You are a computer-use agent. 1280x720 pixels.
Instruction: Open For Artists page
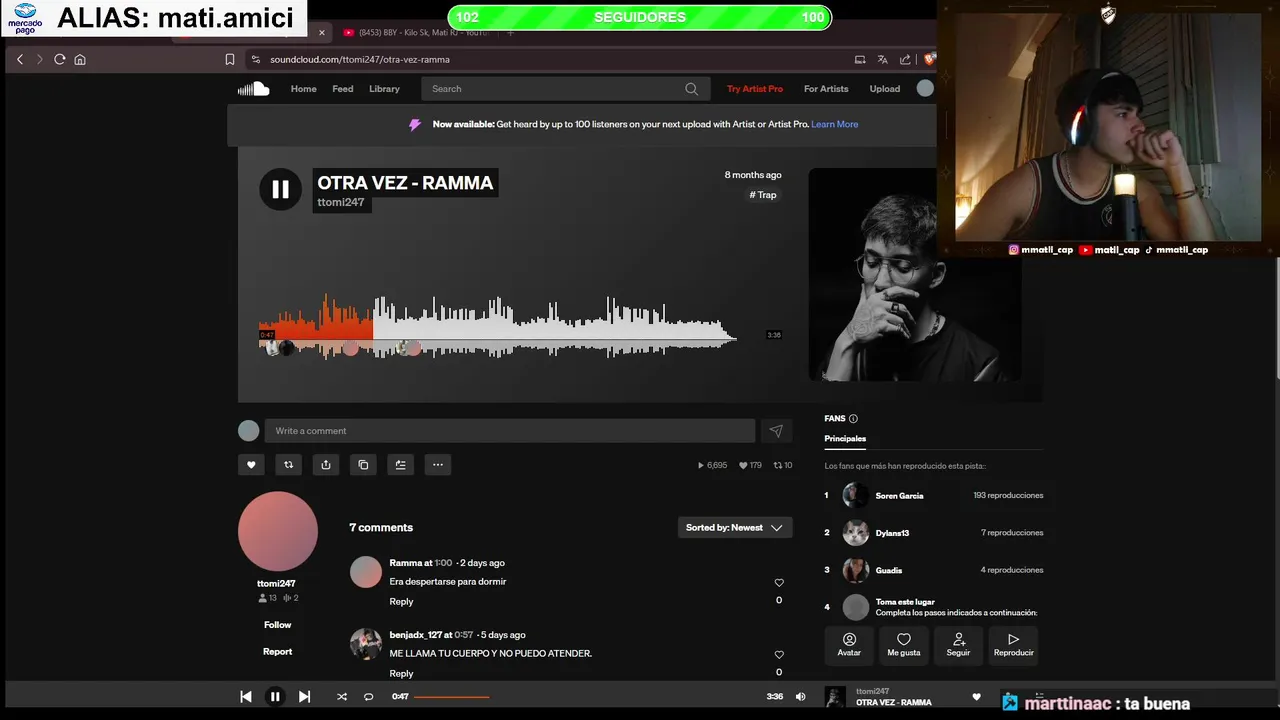click(x=826, y=89)
